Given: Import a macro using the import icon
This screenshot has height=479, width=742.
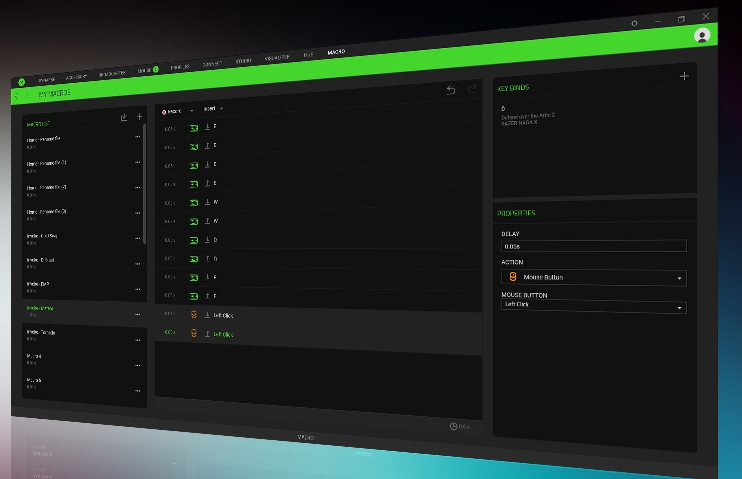Looking at the screenshot, I should [124, 117].
